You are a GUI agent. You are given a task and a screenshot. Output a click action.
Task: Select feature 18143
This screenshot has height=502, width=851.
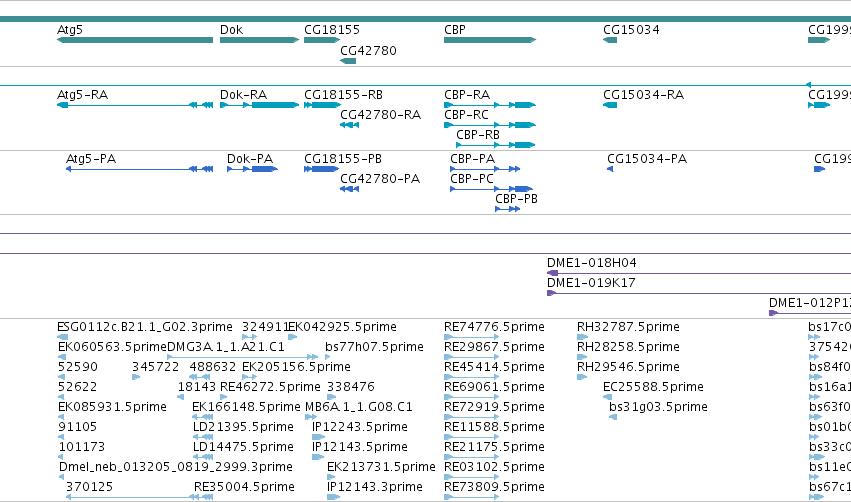(x=181, y=397)
